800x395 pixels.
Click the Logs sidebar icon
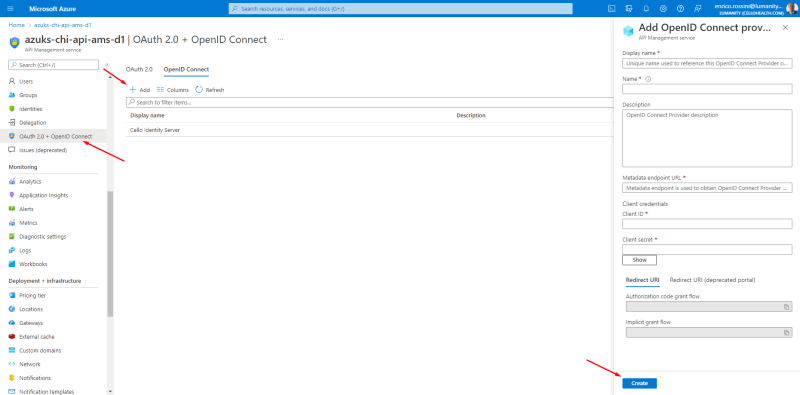(x=12, y=251)
